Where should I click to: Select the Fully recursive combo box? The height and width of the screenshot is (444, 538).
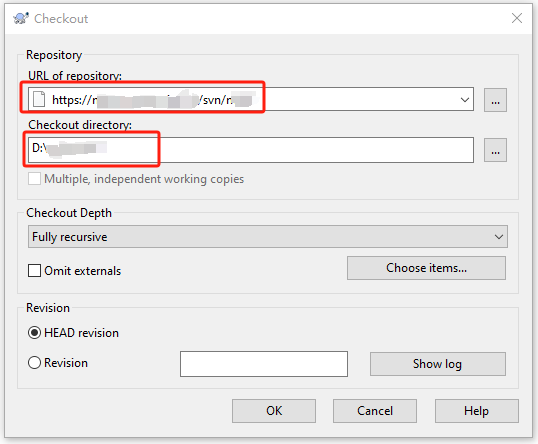[x=268, y=237]
